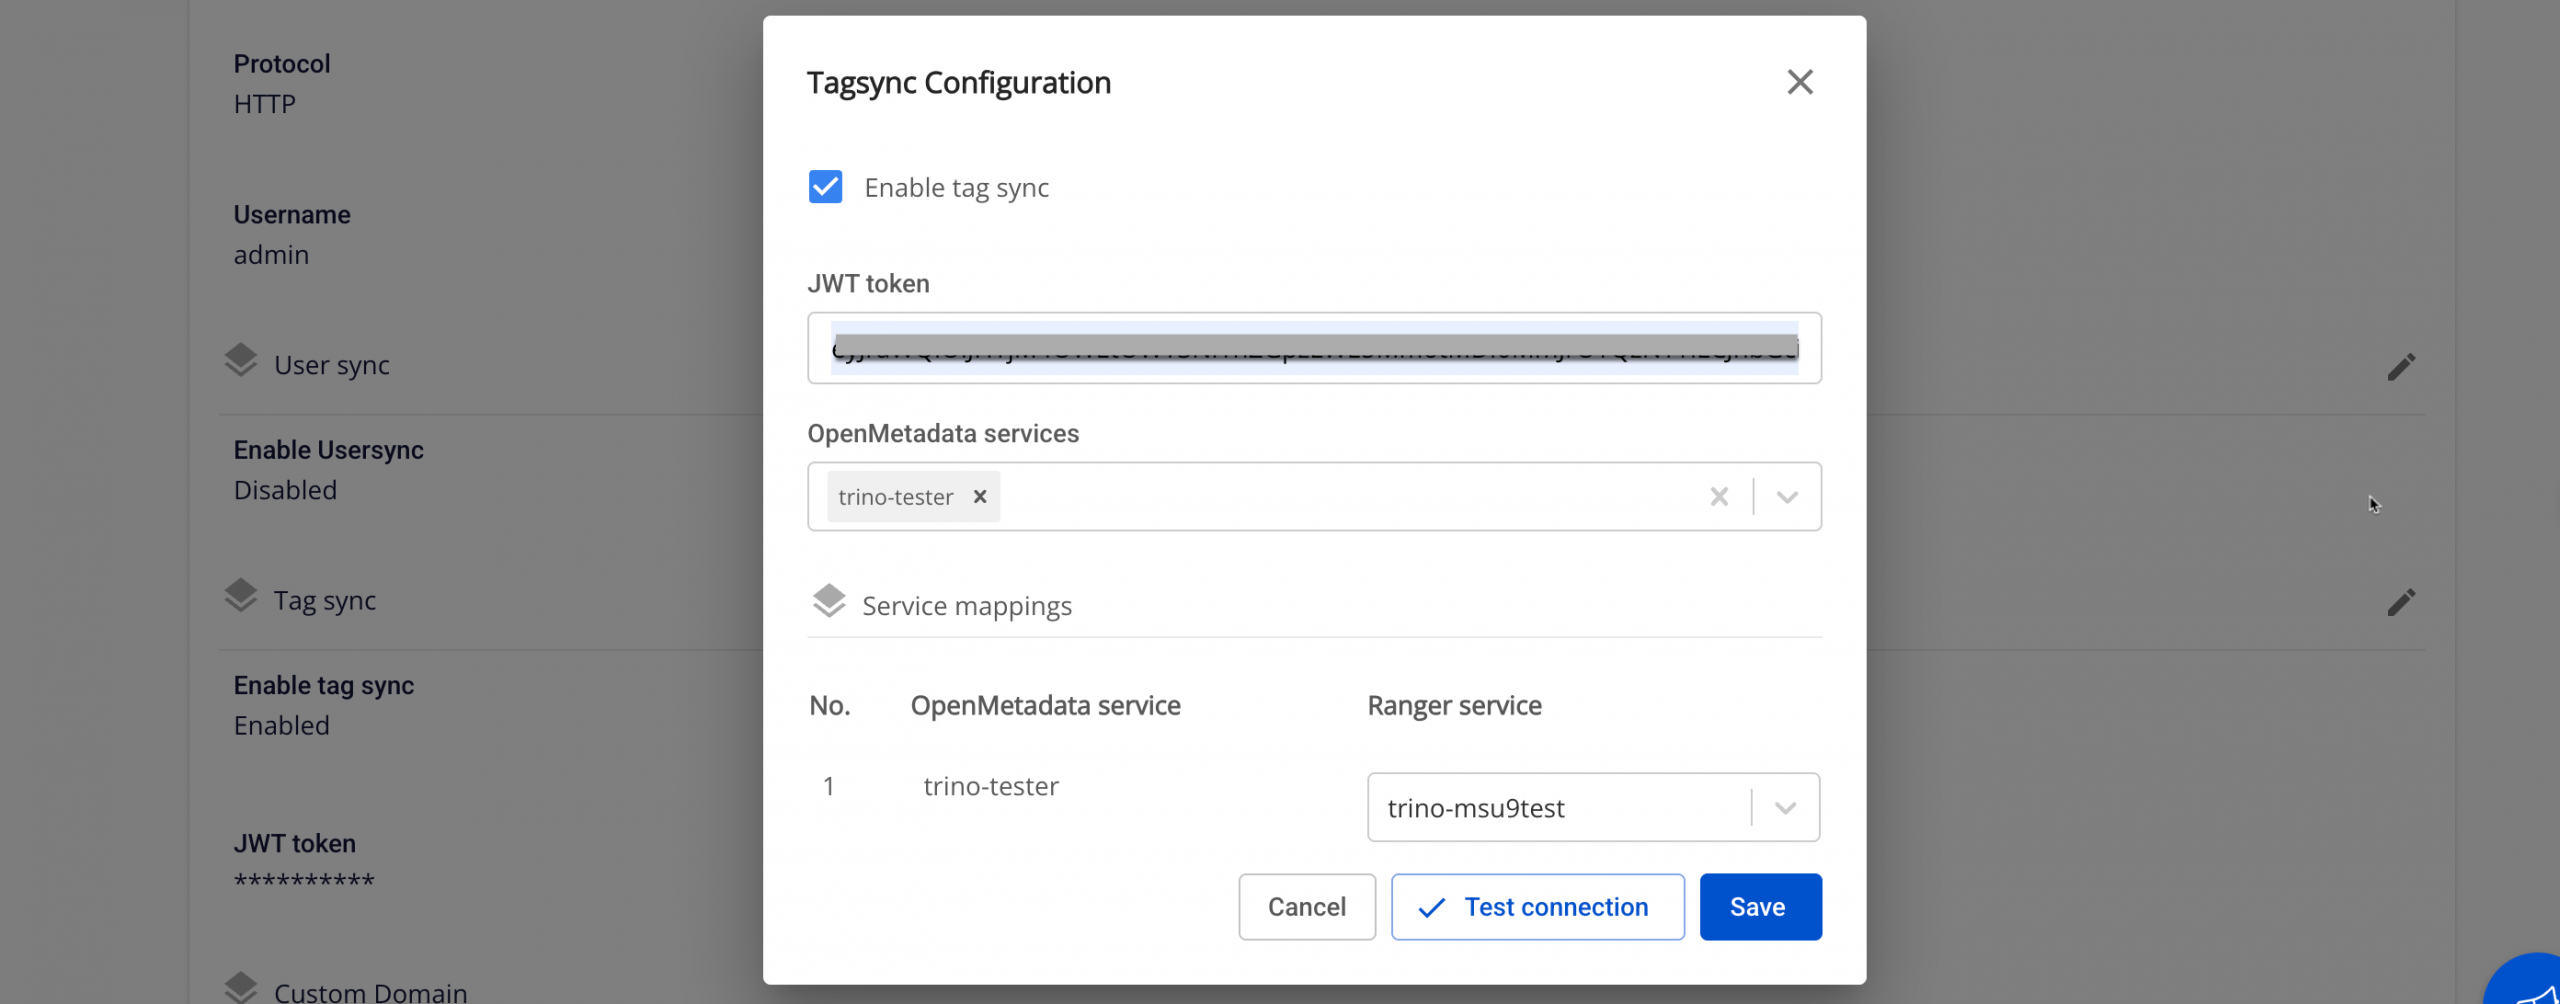Click the layers icon beside Tag sync
The image size is (2560, 1004).
241,596
